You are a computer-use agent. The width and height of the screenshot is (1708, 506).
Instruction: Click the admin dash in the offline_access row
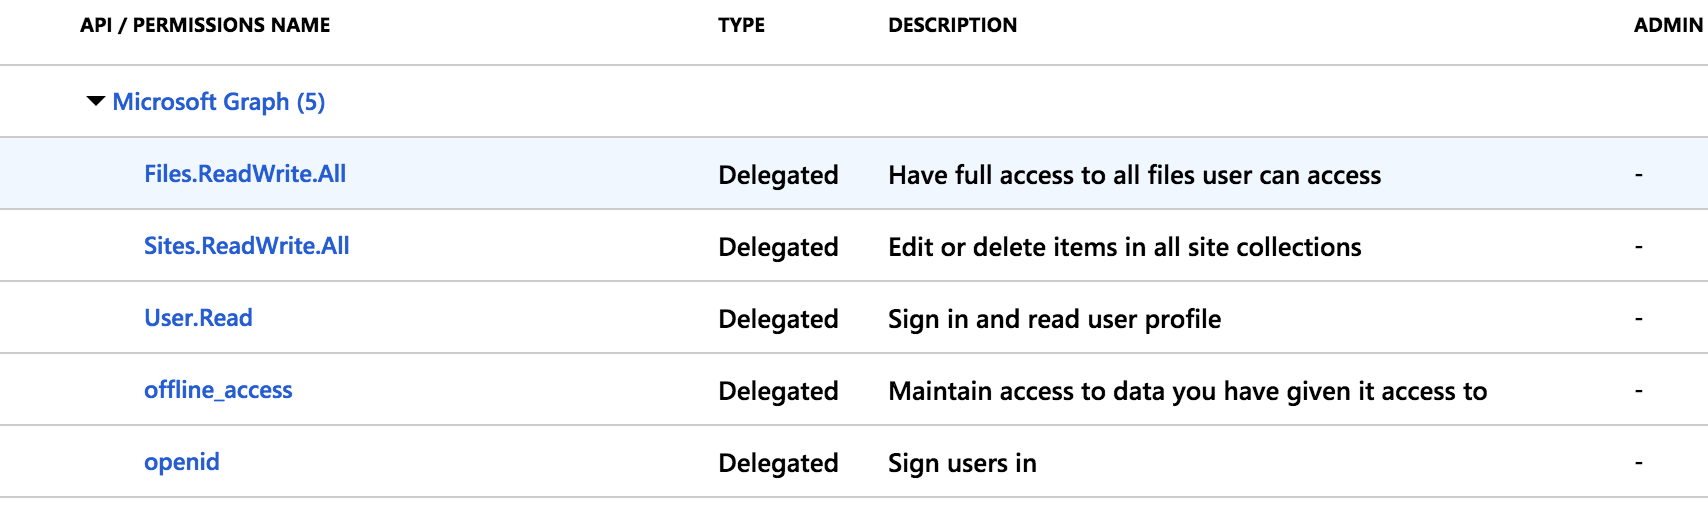1638,391
